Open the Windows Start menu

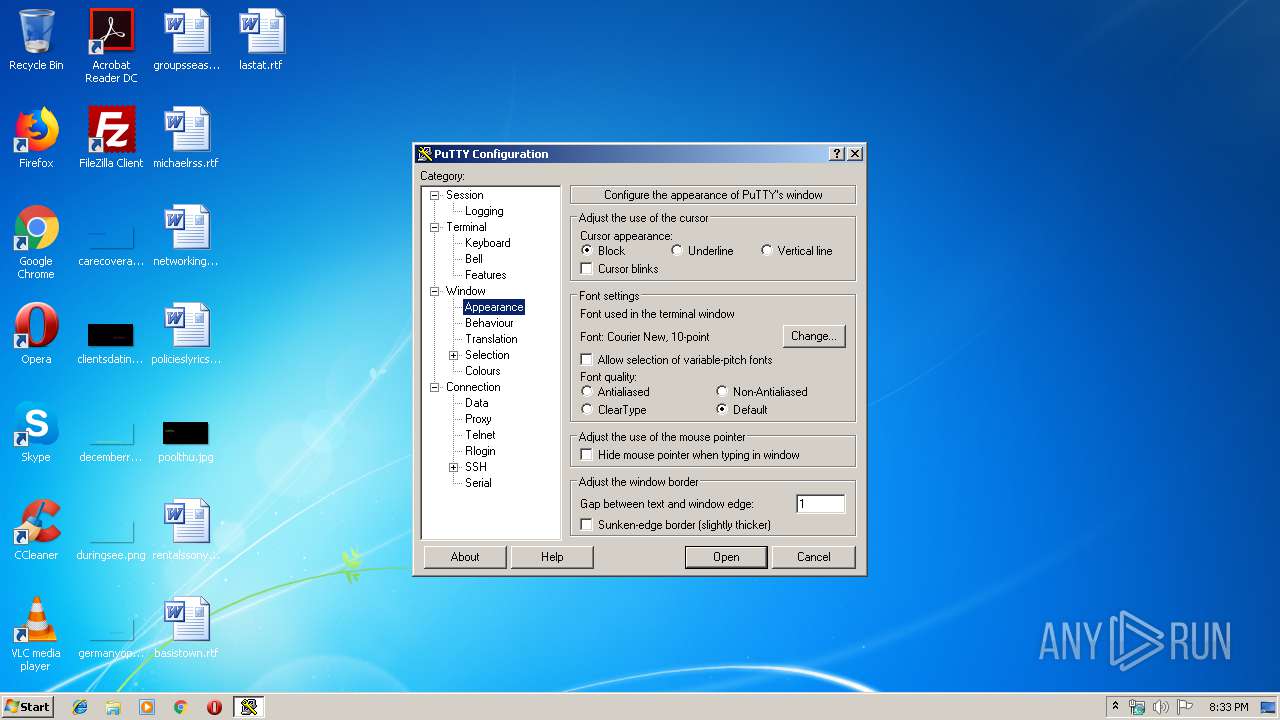(27, 707)
